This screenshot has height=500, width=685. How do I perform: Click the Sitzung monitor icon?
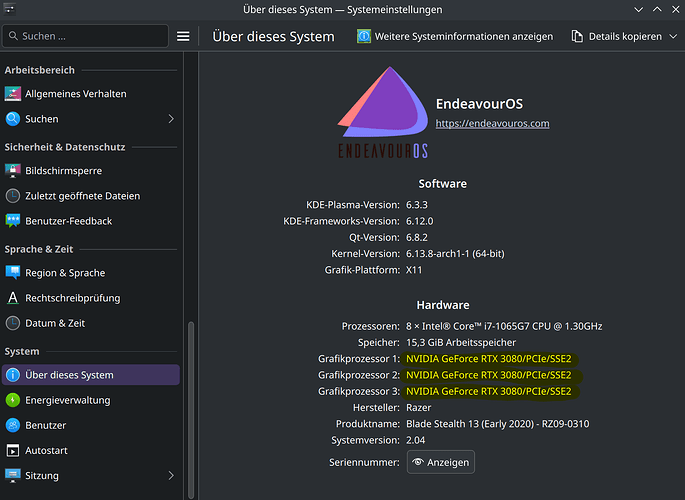click(13, 476)
